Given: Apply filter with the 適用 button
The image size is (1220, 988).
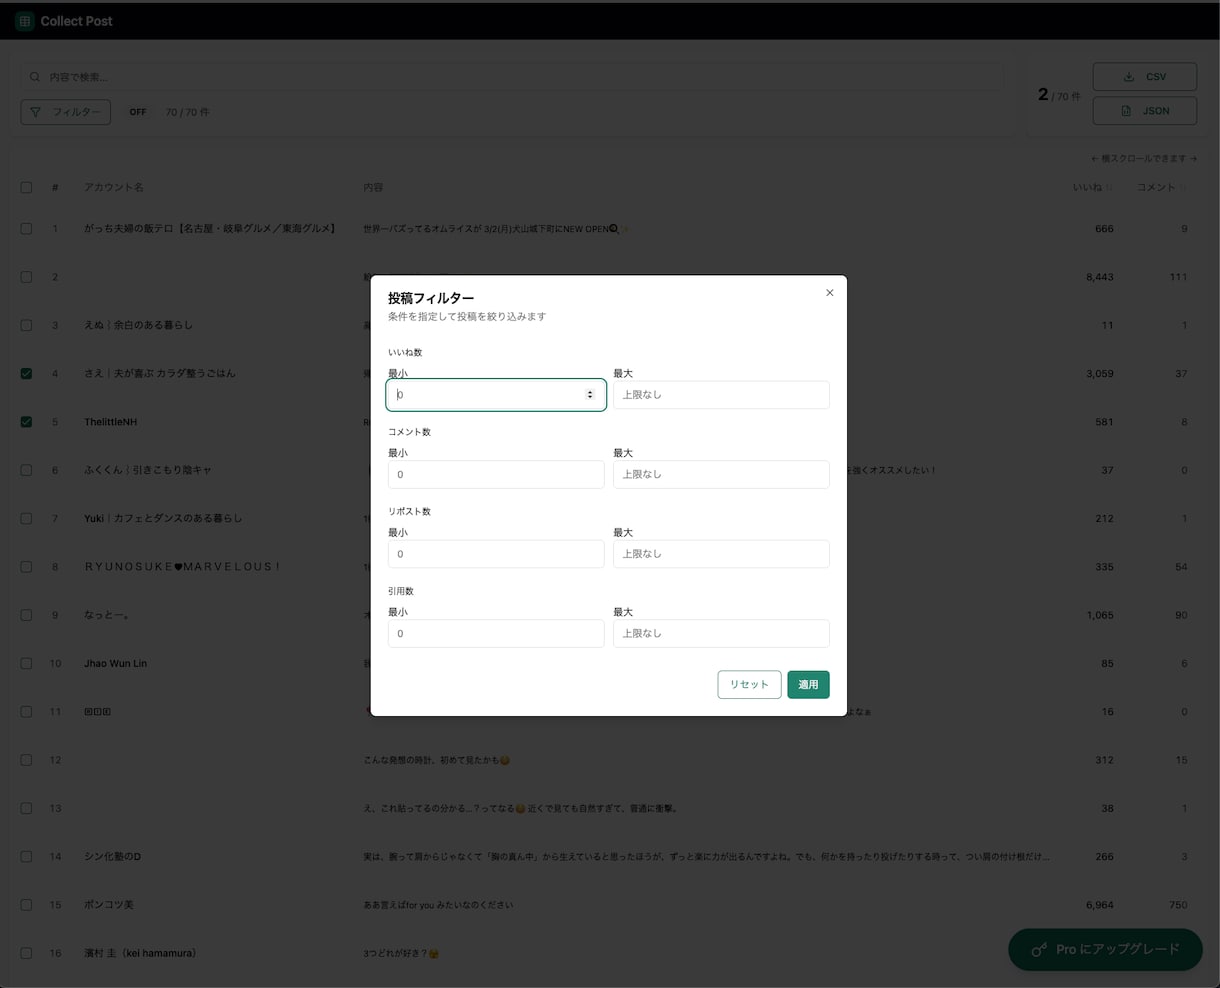Looking at the screenshot, I should (808, 684).
